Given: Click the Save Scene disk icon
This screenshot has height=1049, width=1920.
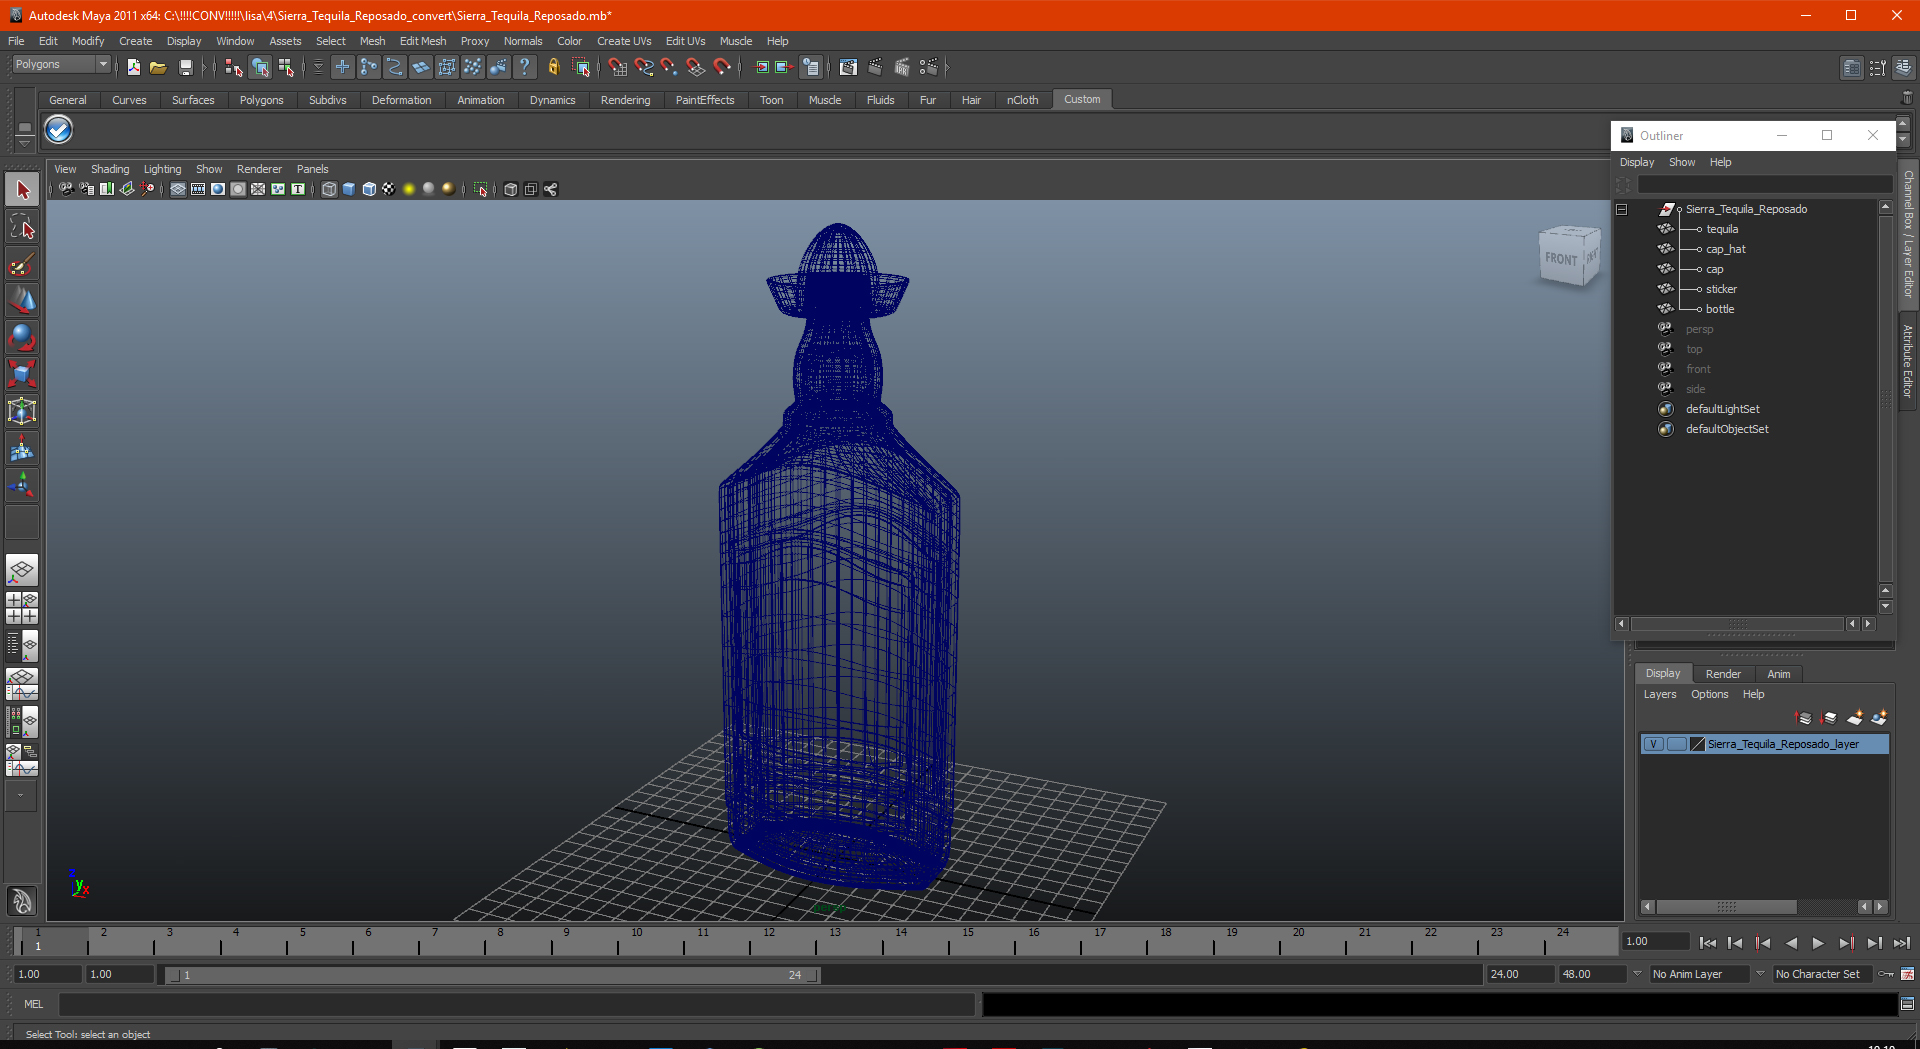Looking at the screenshot, I should [x=185, y=67].
